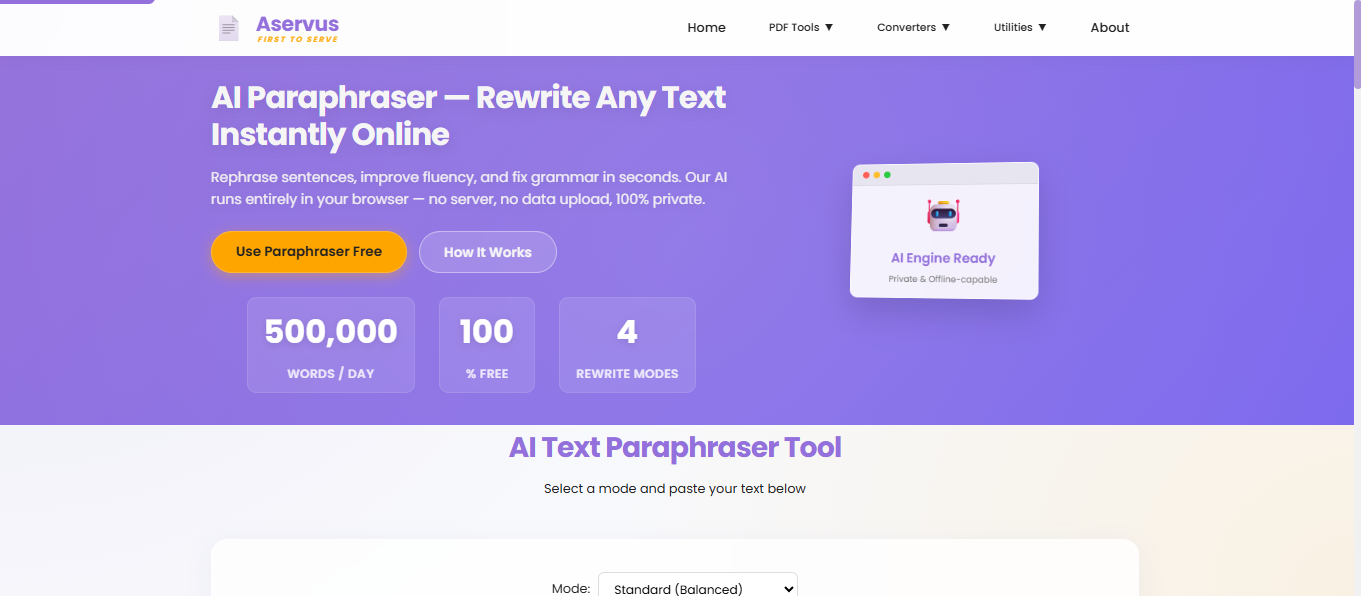Open the PDF Tools dropdown
1361x596 pixels.
(x=800, y=27)
